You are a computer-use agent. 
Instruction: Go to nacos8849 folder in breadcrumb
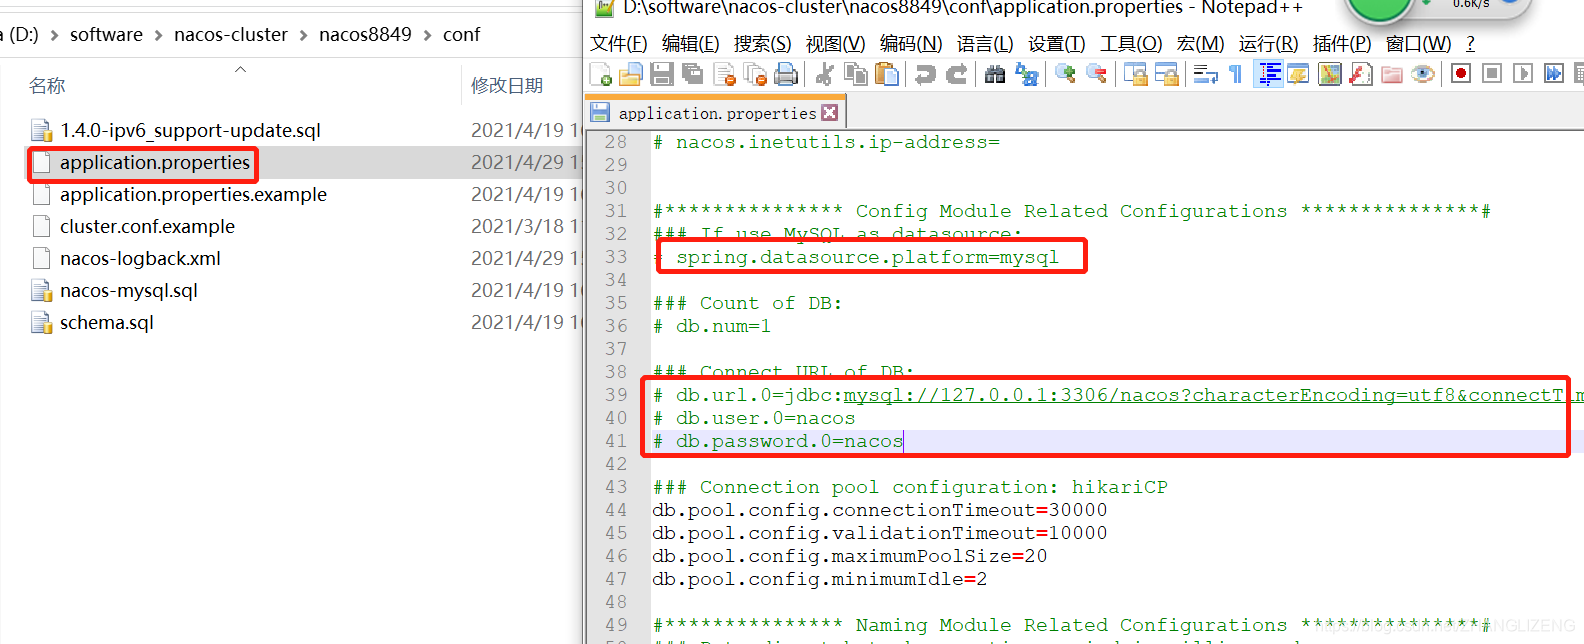(x=365, y=34)
